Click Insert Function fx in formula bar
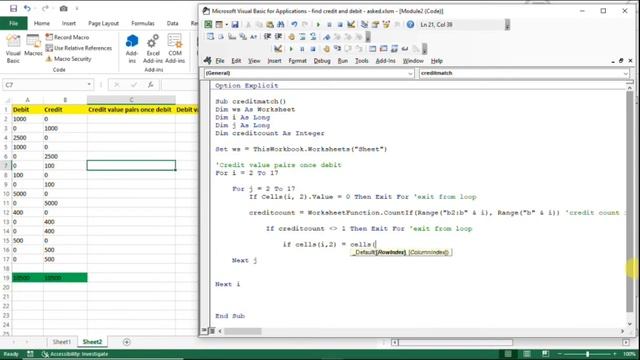640x360 pixels. (x=151, y=84)
